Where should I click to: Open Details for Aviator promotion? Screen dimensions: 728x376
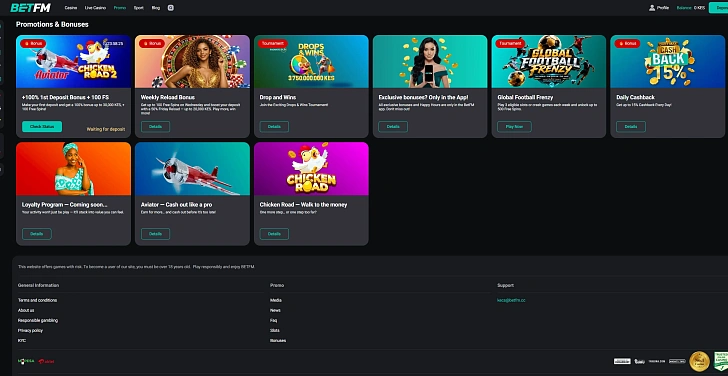155,233
